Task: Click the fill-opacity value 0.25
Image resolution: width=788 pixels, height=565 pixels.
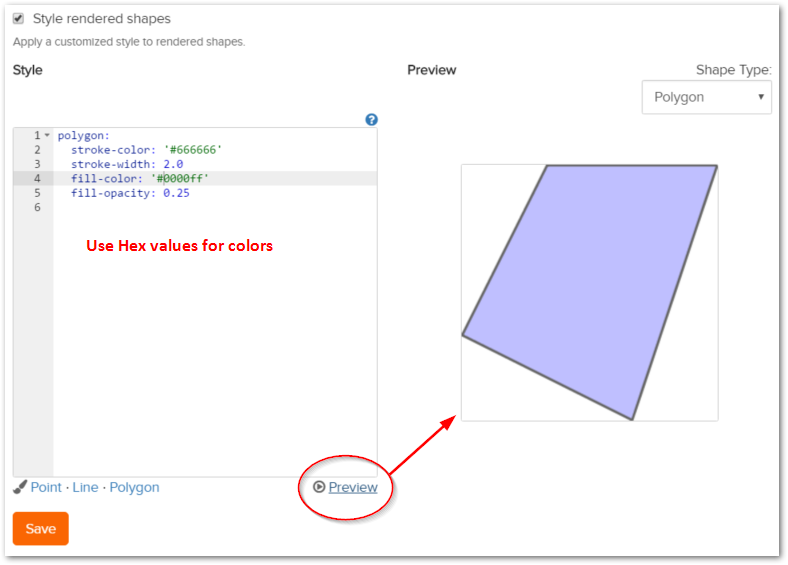Action: tap(176, 193)
